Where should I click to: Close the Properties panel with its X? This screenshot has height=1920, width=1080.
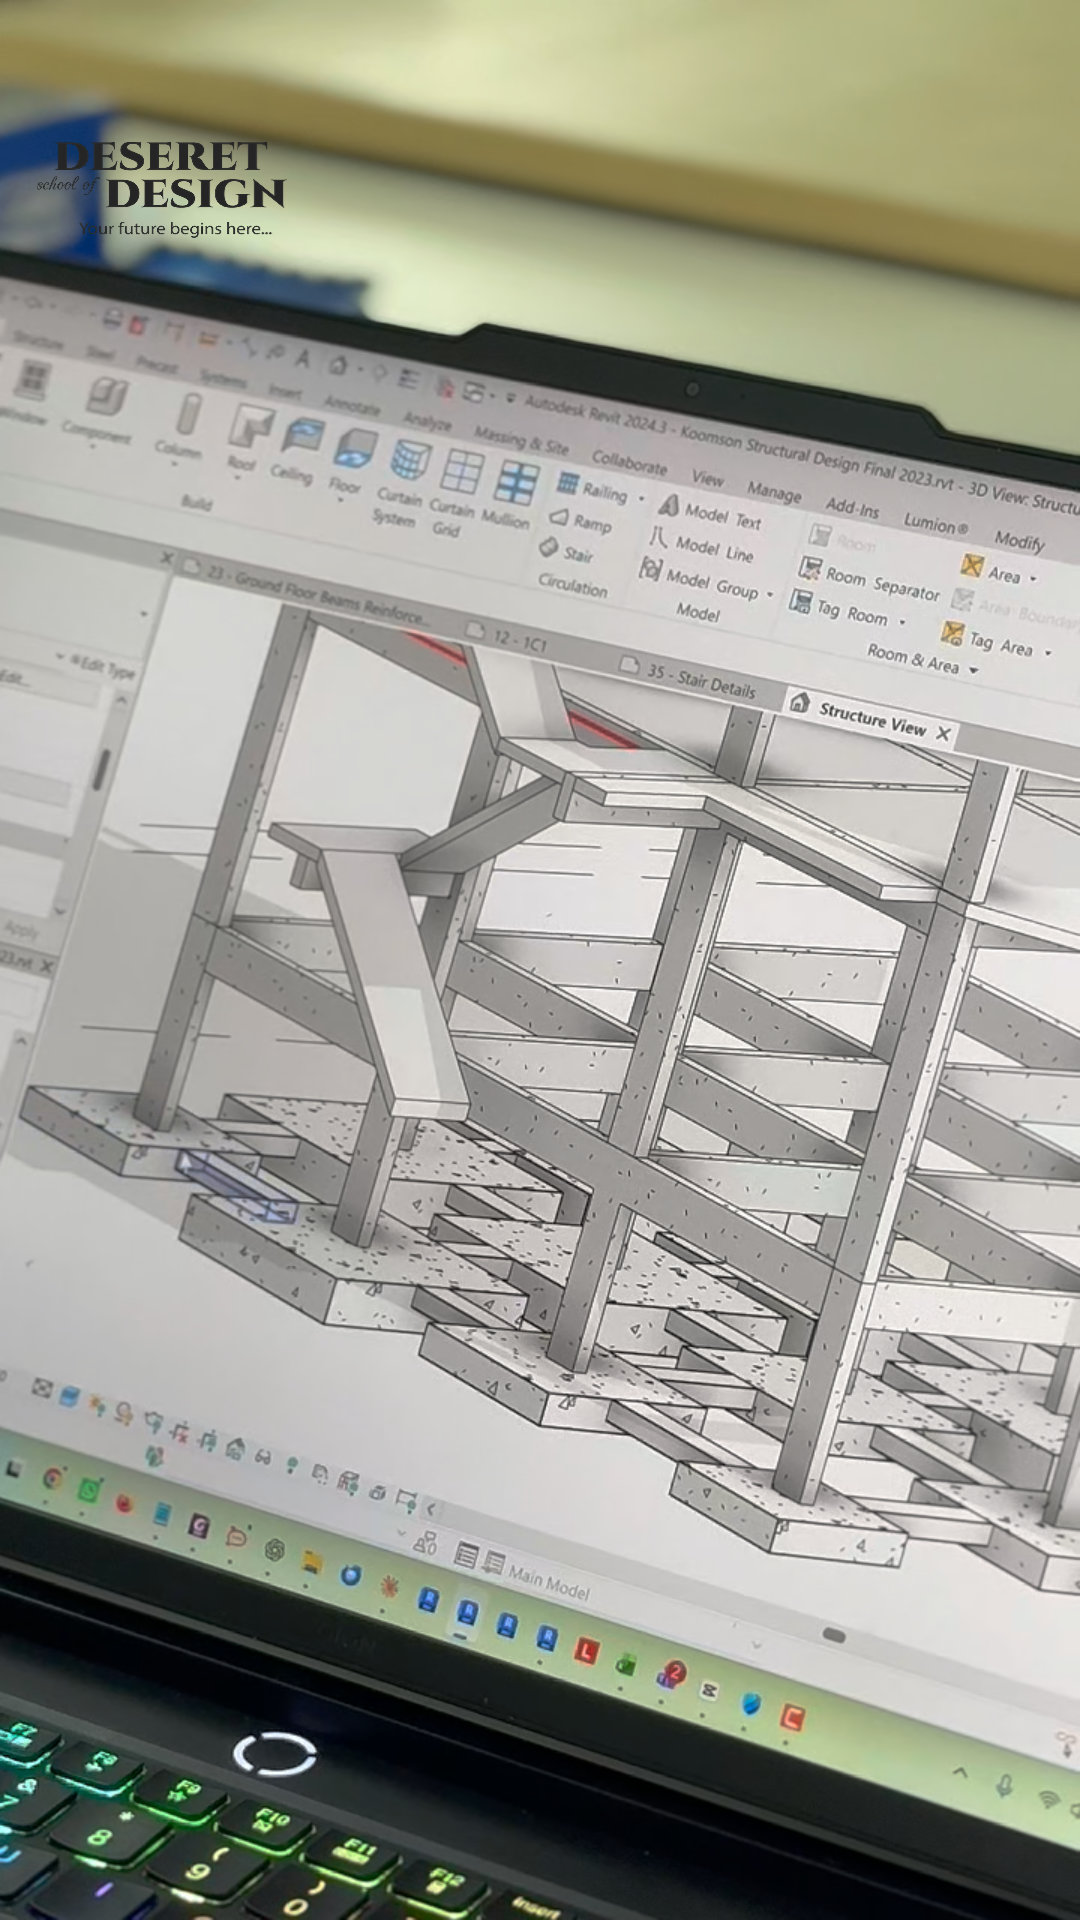pyautogui.click(x=166, y=558)
